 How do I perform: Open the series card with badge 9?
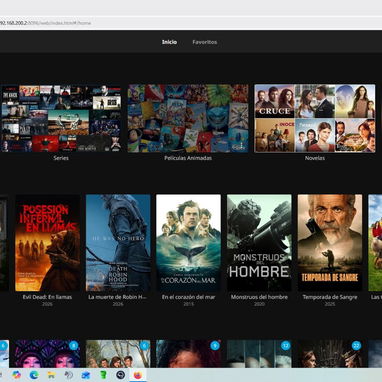point(188,354)
